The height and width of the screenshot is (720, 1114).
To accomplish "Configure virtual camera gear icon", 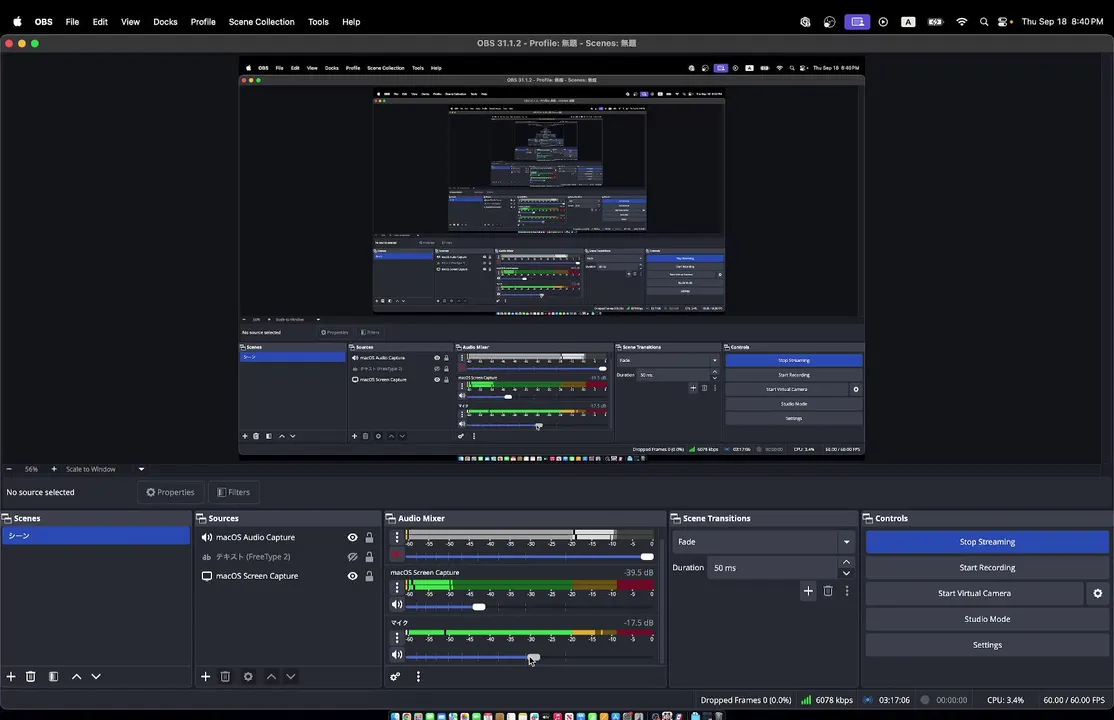I will [x=1098, y=593].
